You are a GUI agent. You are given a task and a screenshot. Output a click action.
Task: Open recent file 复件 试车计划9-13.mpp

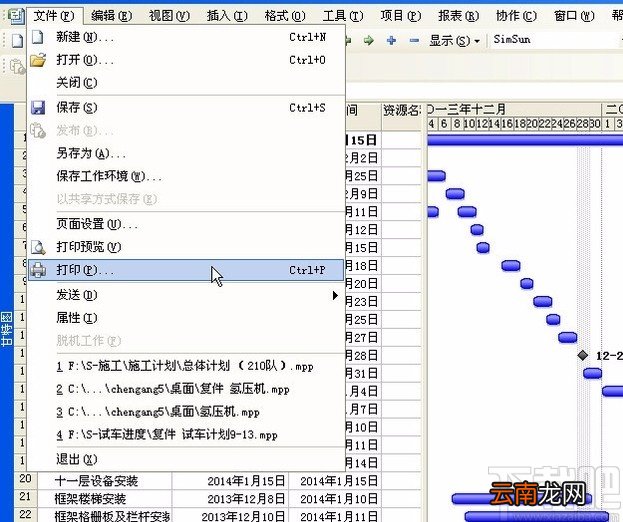(186, 435)
